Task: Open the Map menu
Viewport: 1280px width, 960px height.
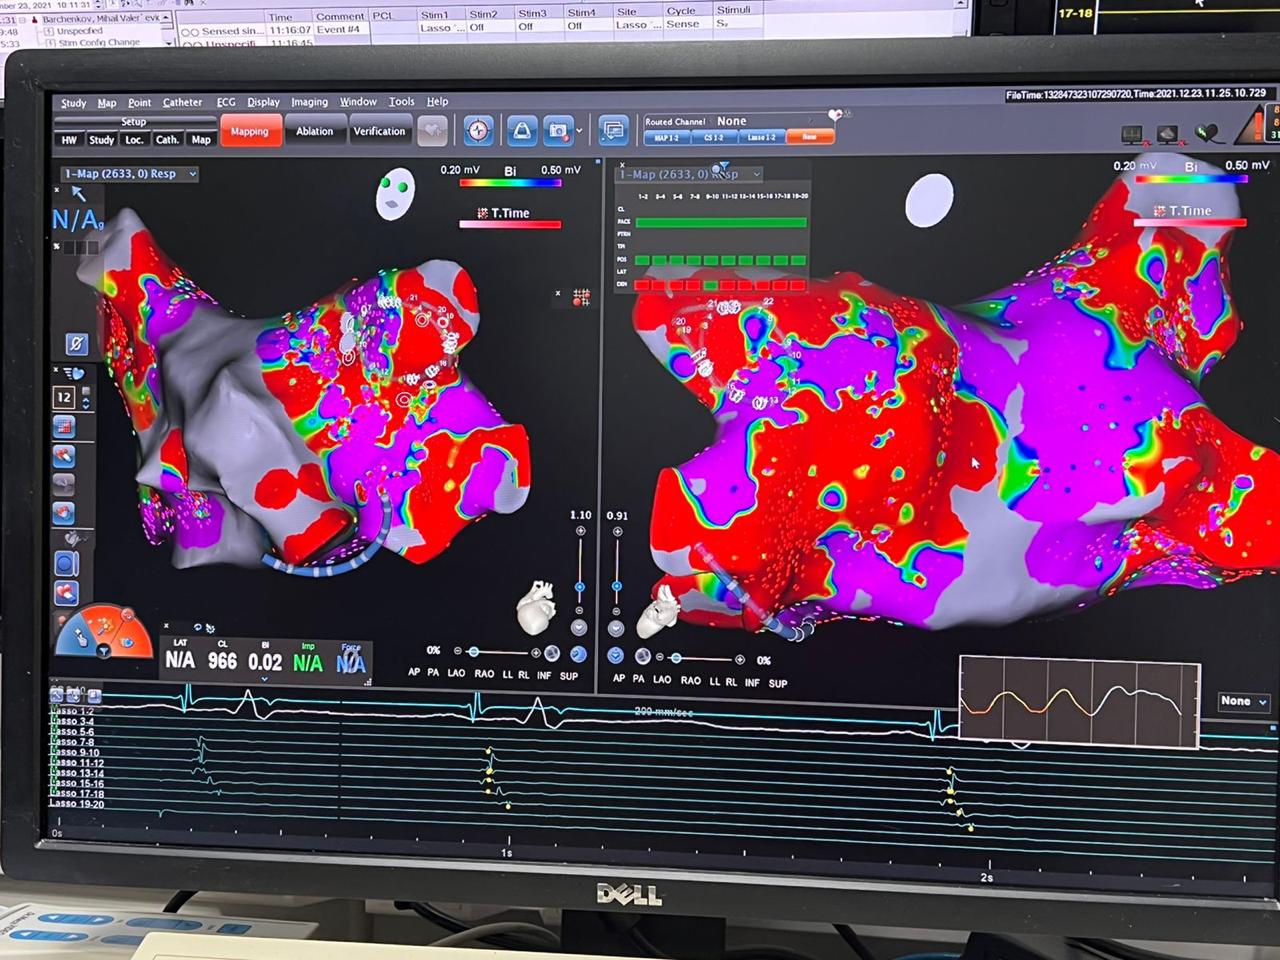Action: tap(106, 103)
